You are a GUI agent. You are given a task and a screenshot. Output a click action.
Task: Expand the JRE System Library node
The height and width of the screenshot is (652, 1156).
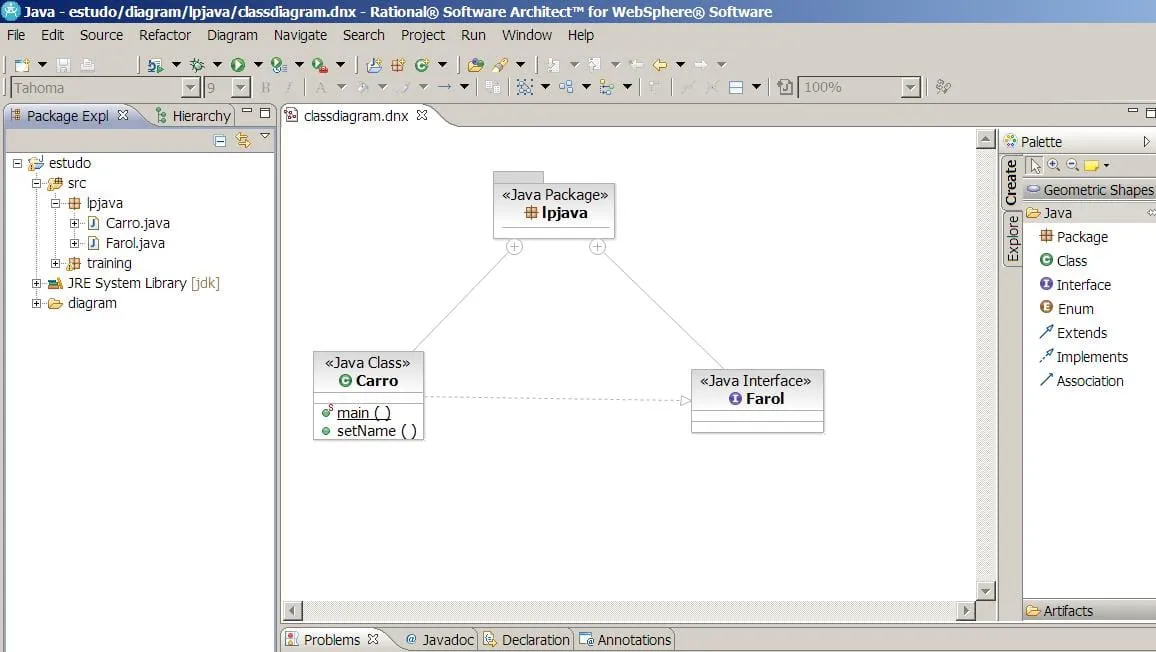[x=37, y=283]
